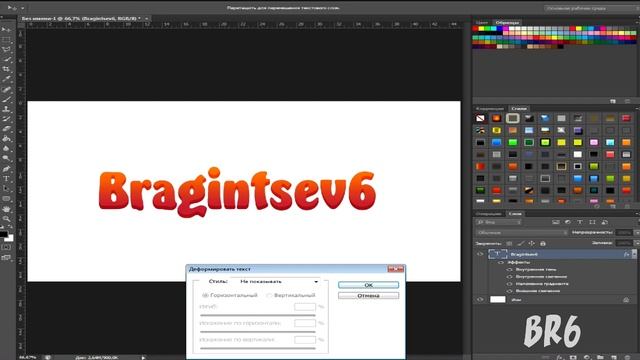Collapse effects list via fx arrow on Bragintsev6

(634, 254)
